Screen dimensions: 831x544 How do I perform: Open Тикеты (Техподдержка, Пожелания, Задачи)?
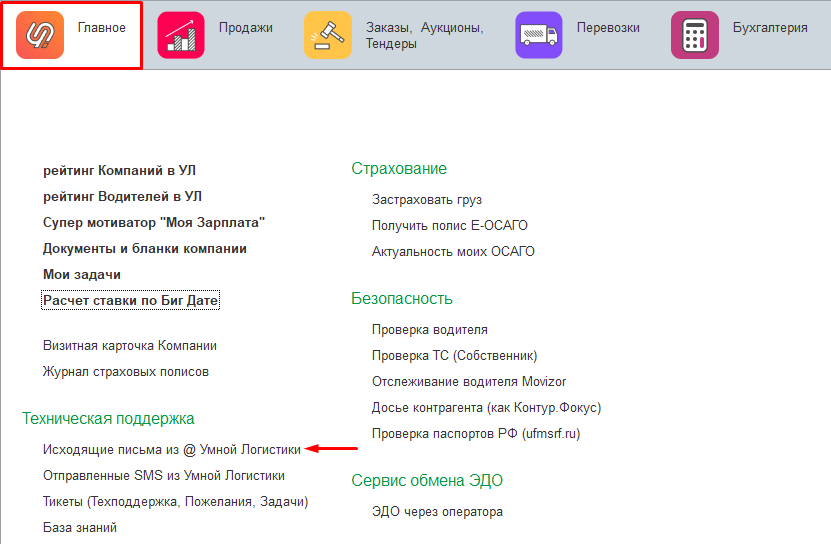[x=175, y=502]
